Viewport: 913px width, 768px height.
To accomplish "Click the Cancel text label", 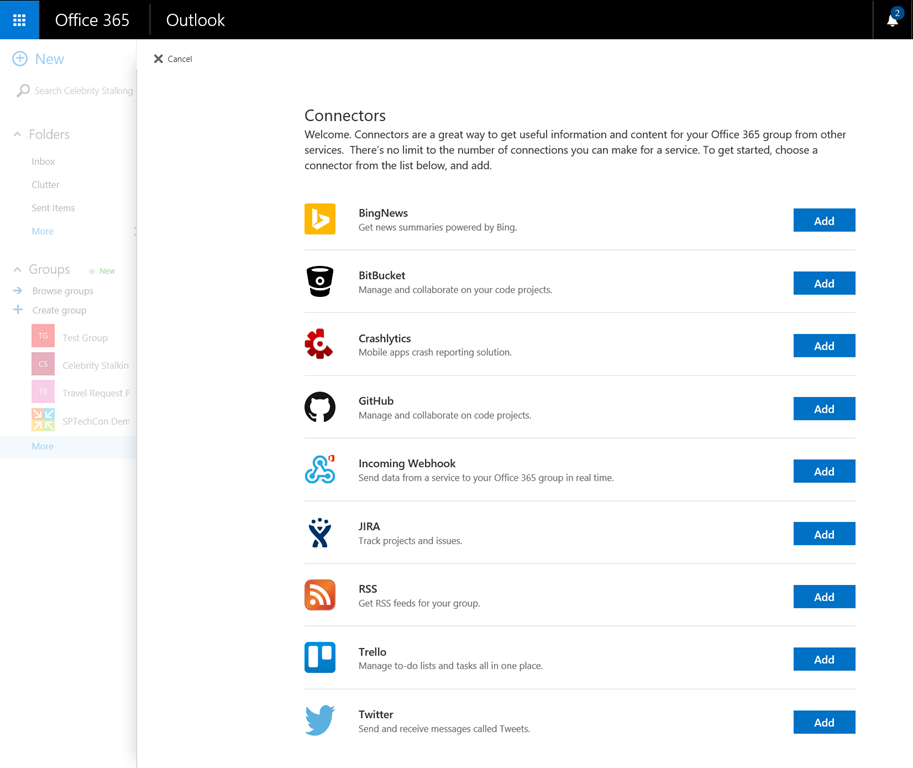I will pos(180,59).
